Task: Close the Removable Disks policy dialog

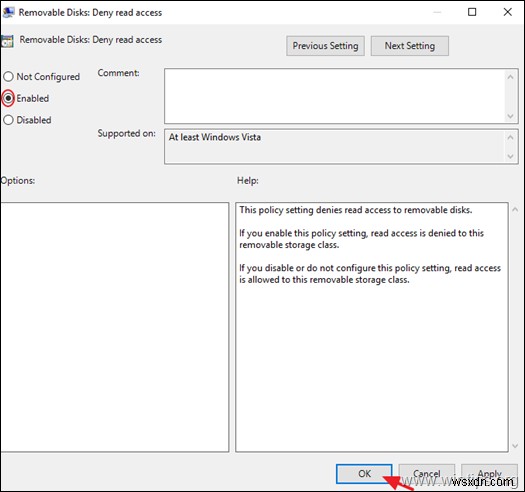Action: (x=508, y=12)
